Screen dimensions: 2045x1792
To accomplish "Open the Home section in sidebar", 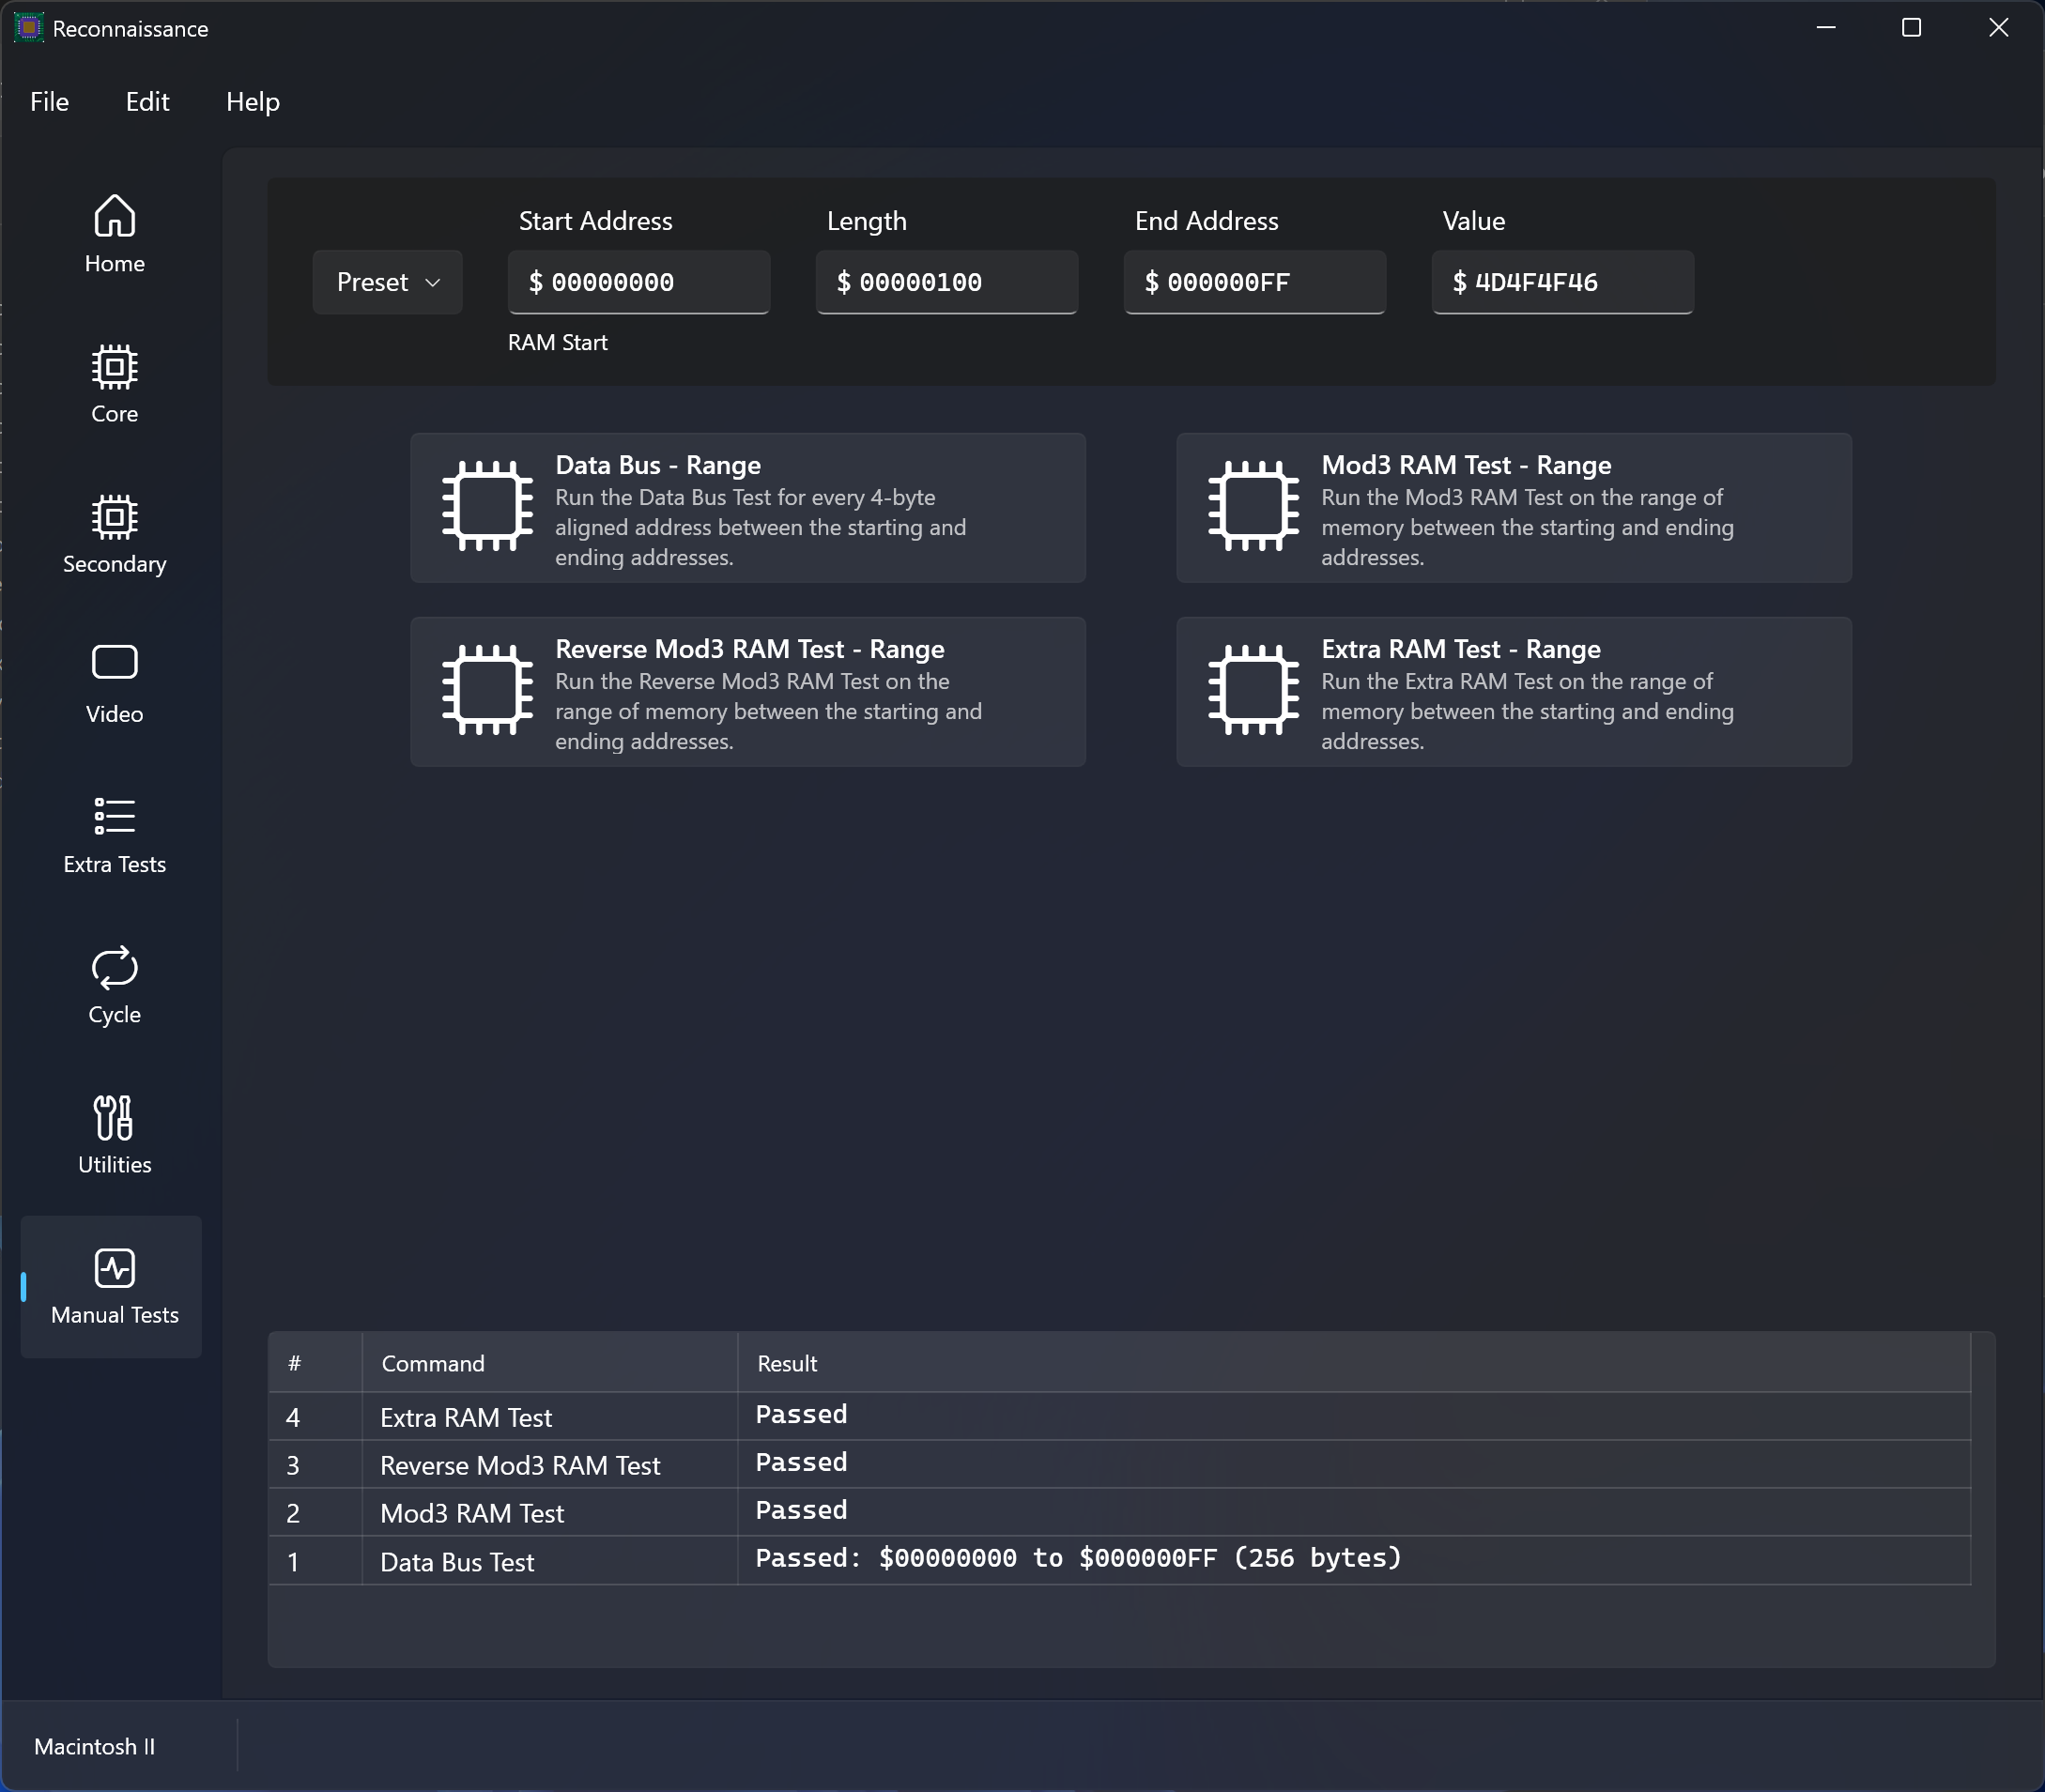I will [x=114, y=234].
